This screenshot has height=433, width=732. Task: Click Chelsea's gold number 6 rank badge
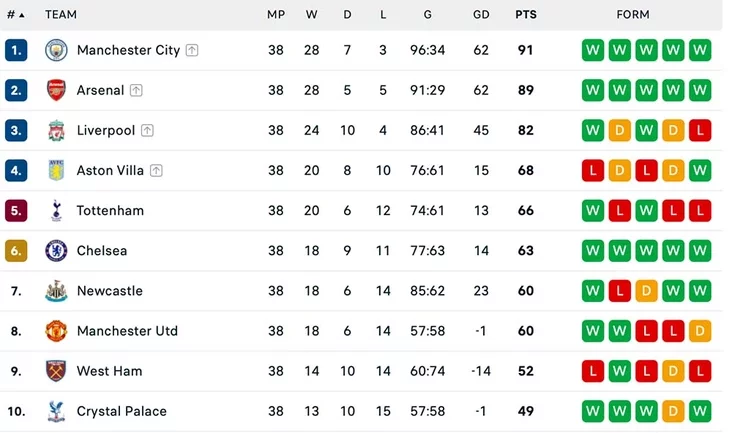pos(16,251)
